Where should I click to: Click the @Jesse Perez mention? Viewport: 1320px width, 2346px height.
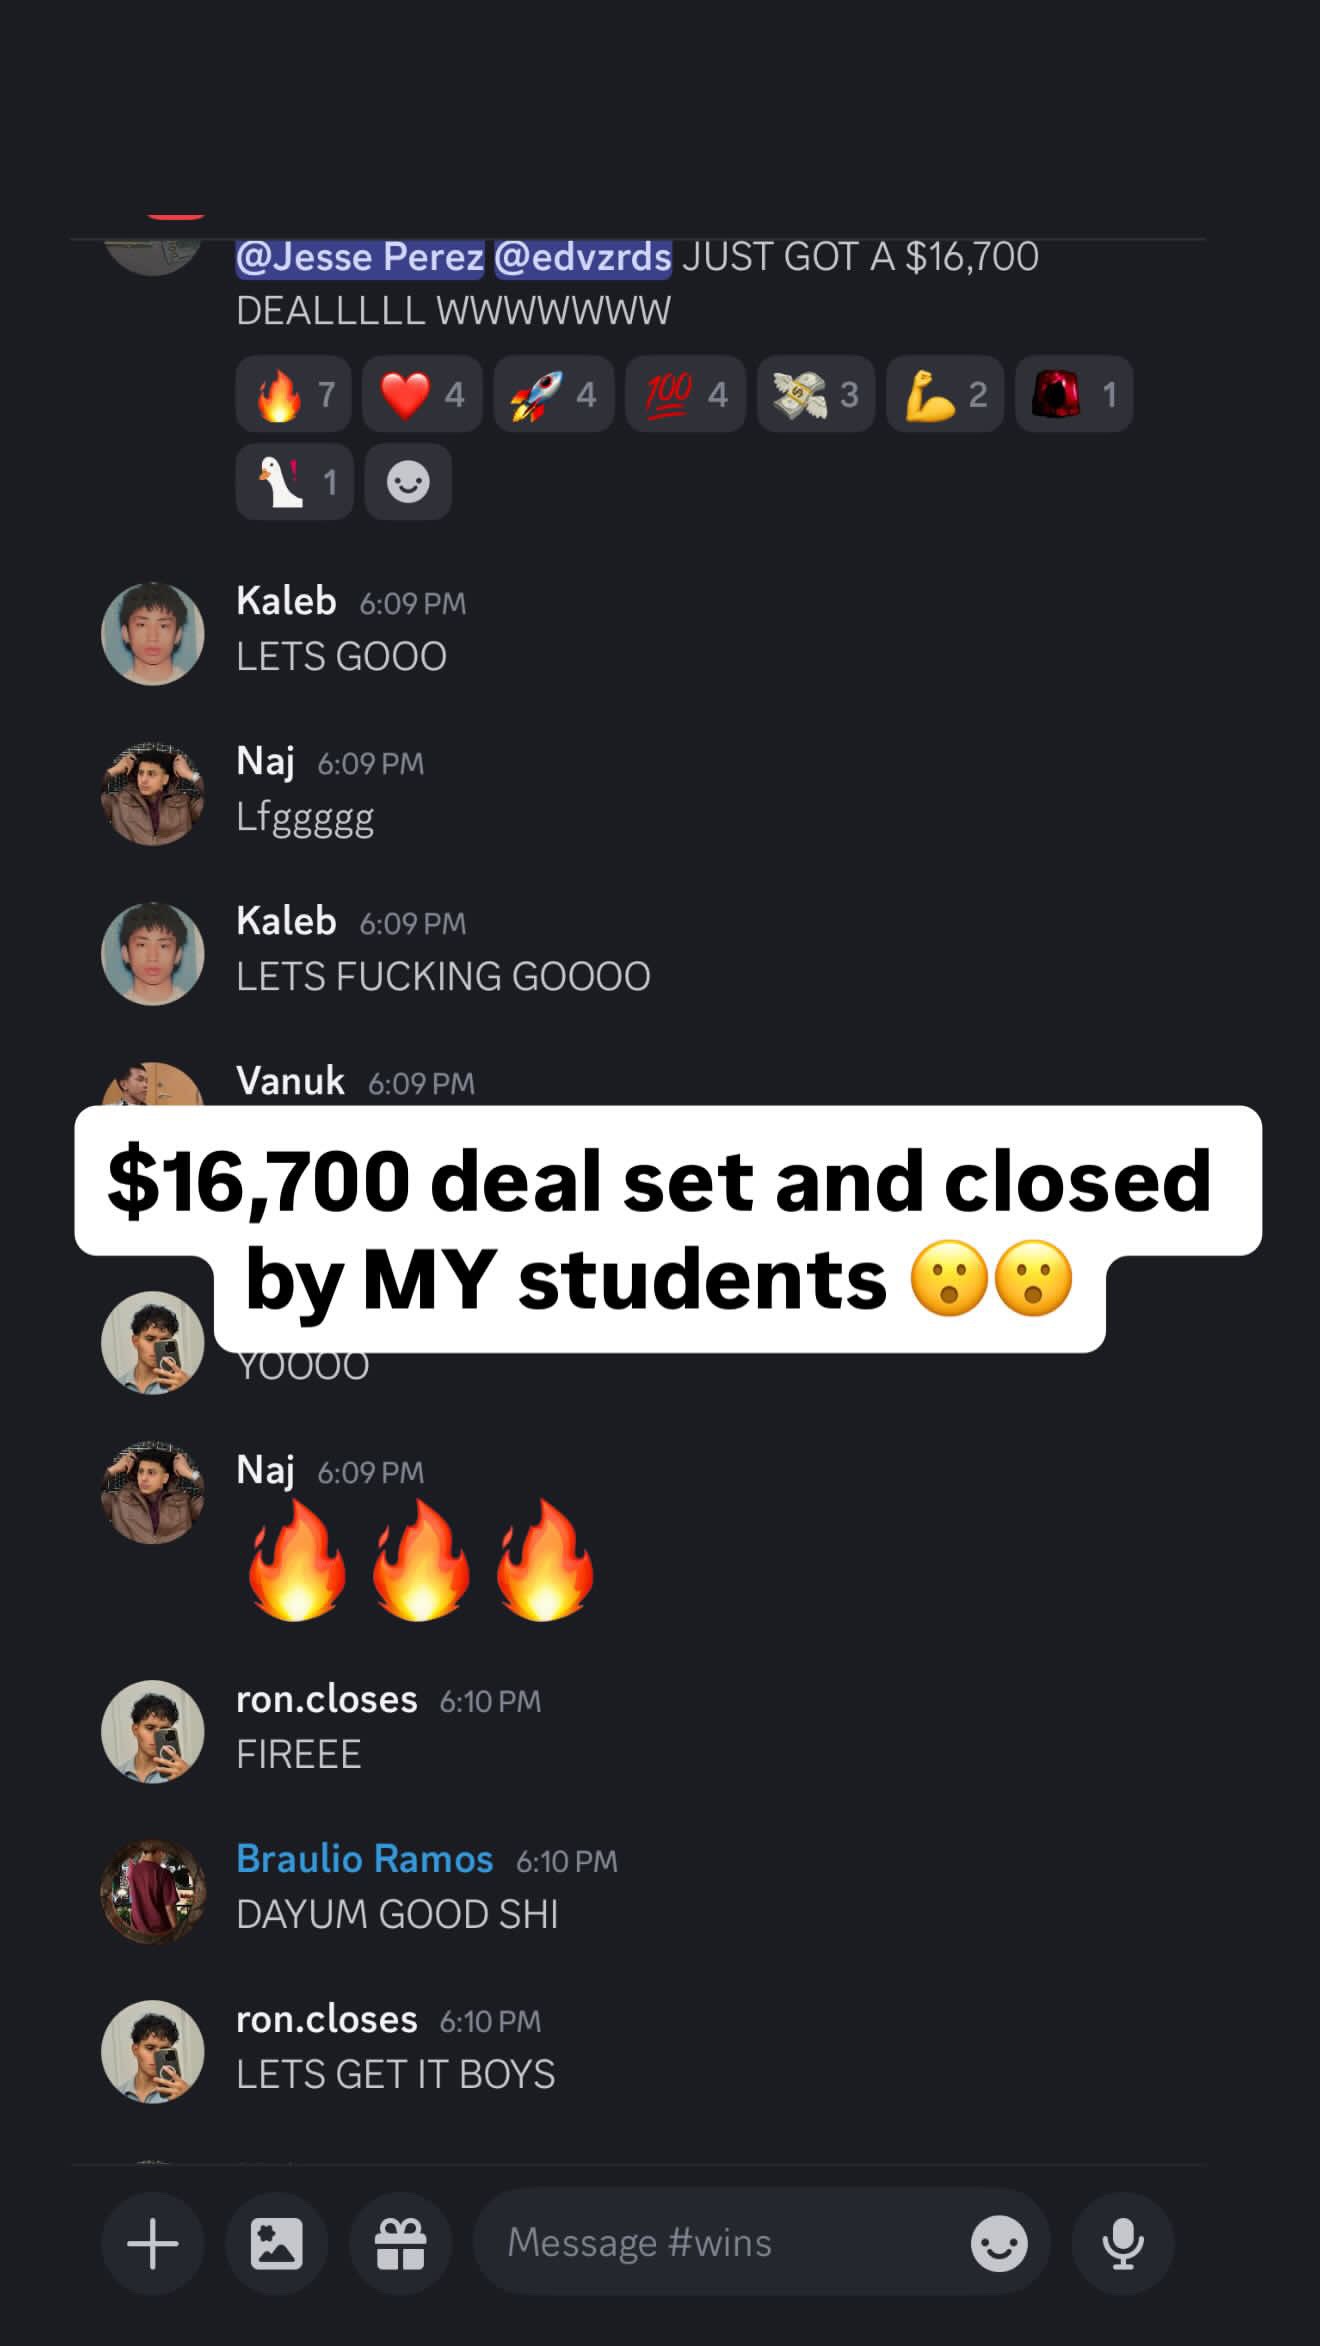360,257
